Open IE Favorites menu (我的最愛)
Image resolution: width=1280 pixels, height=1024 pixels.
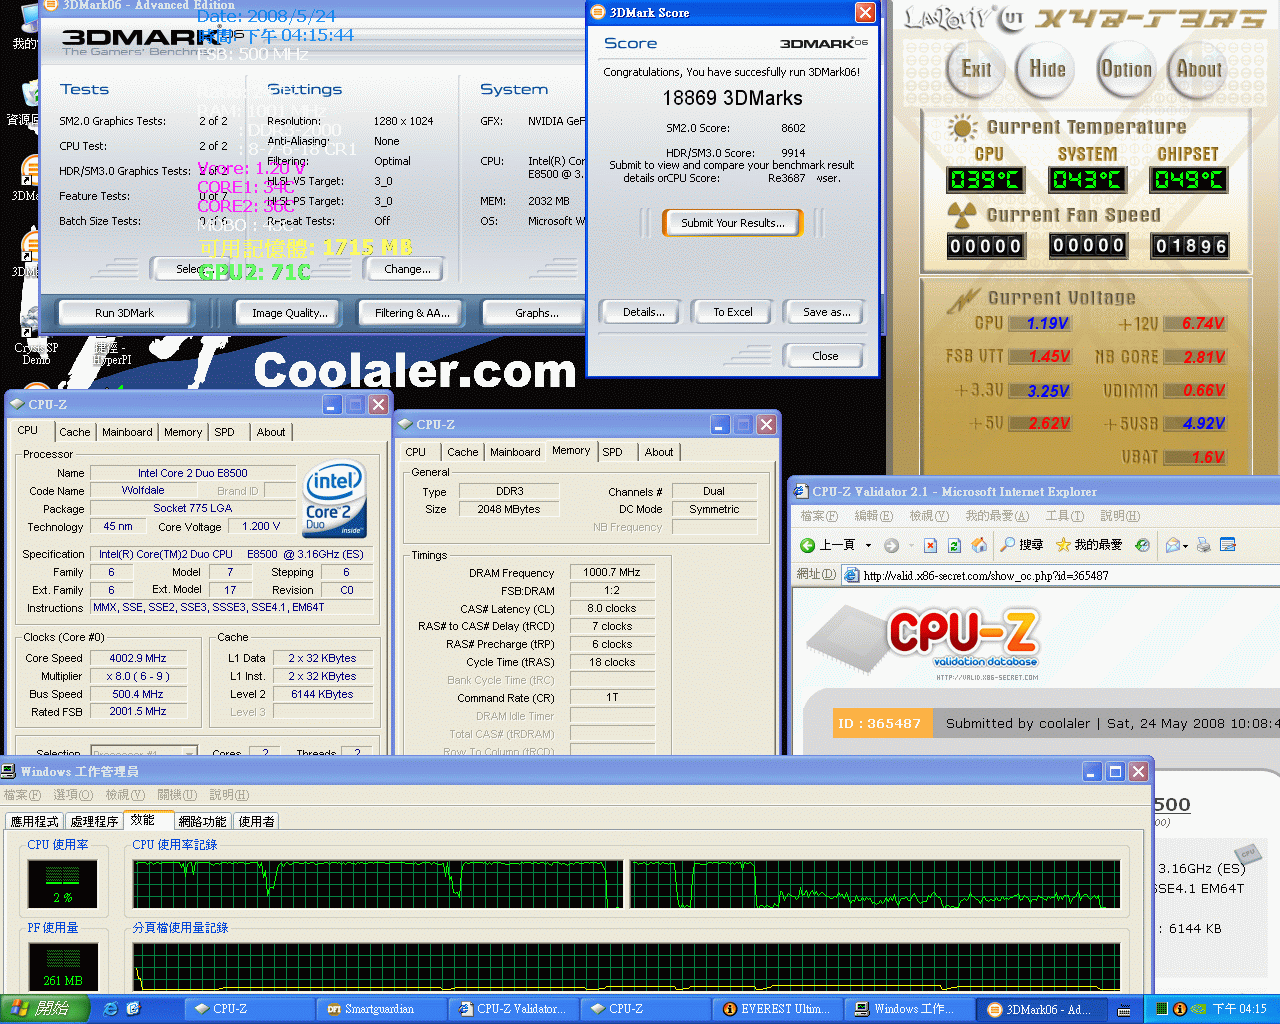click(x=996, y=516)
